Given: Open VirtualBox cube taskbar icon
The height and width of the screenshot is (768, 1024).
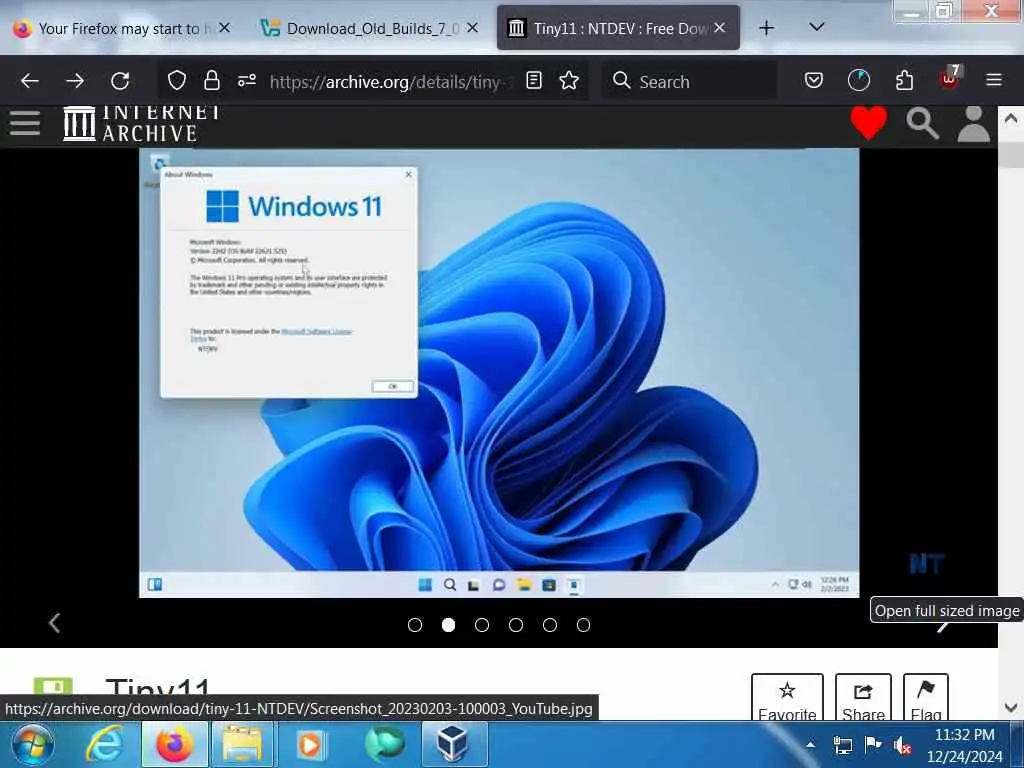Looking at the screenshot, I should 453,744.
